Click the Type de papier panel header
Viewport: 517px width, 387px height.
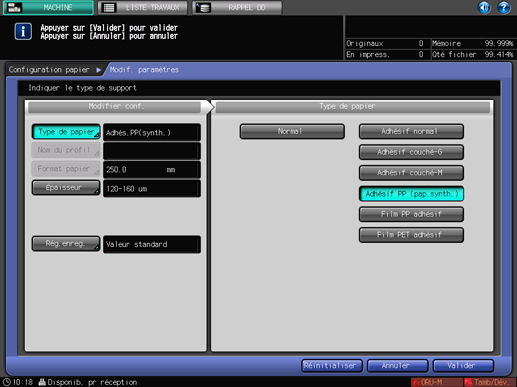(x=353, y=107)
